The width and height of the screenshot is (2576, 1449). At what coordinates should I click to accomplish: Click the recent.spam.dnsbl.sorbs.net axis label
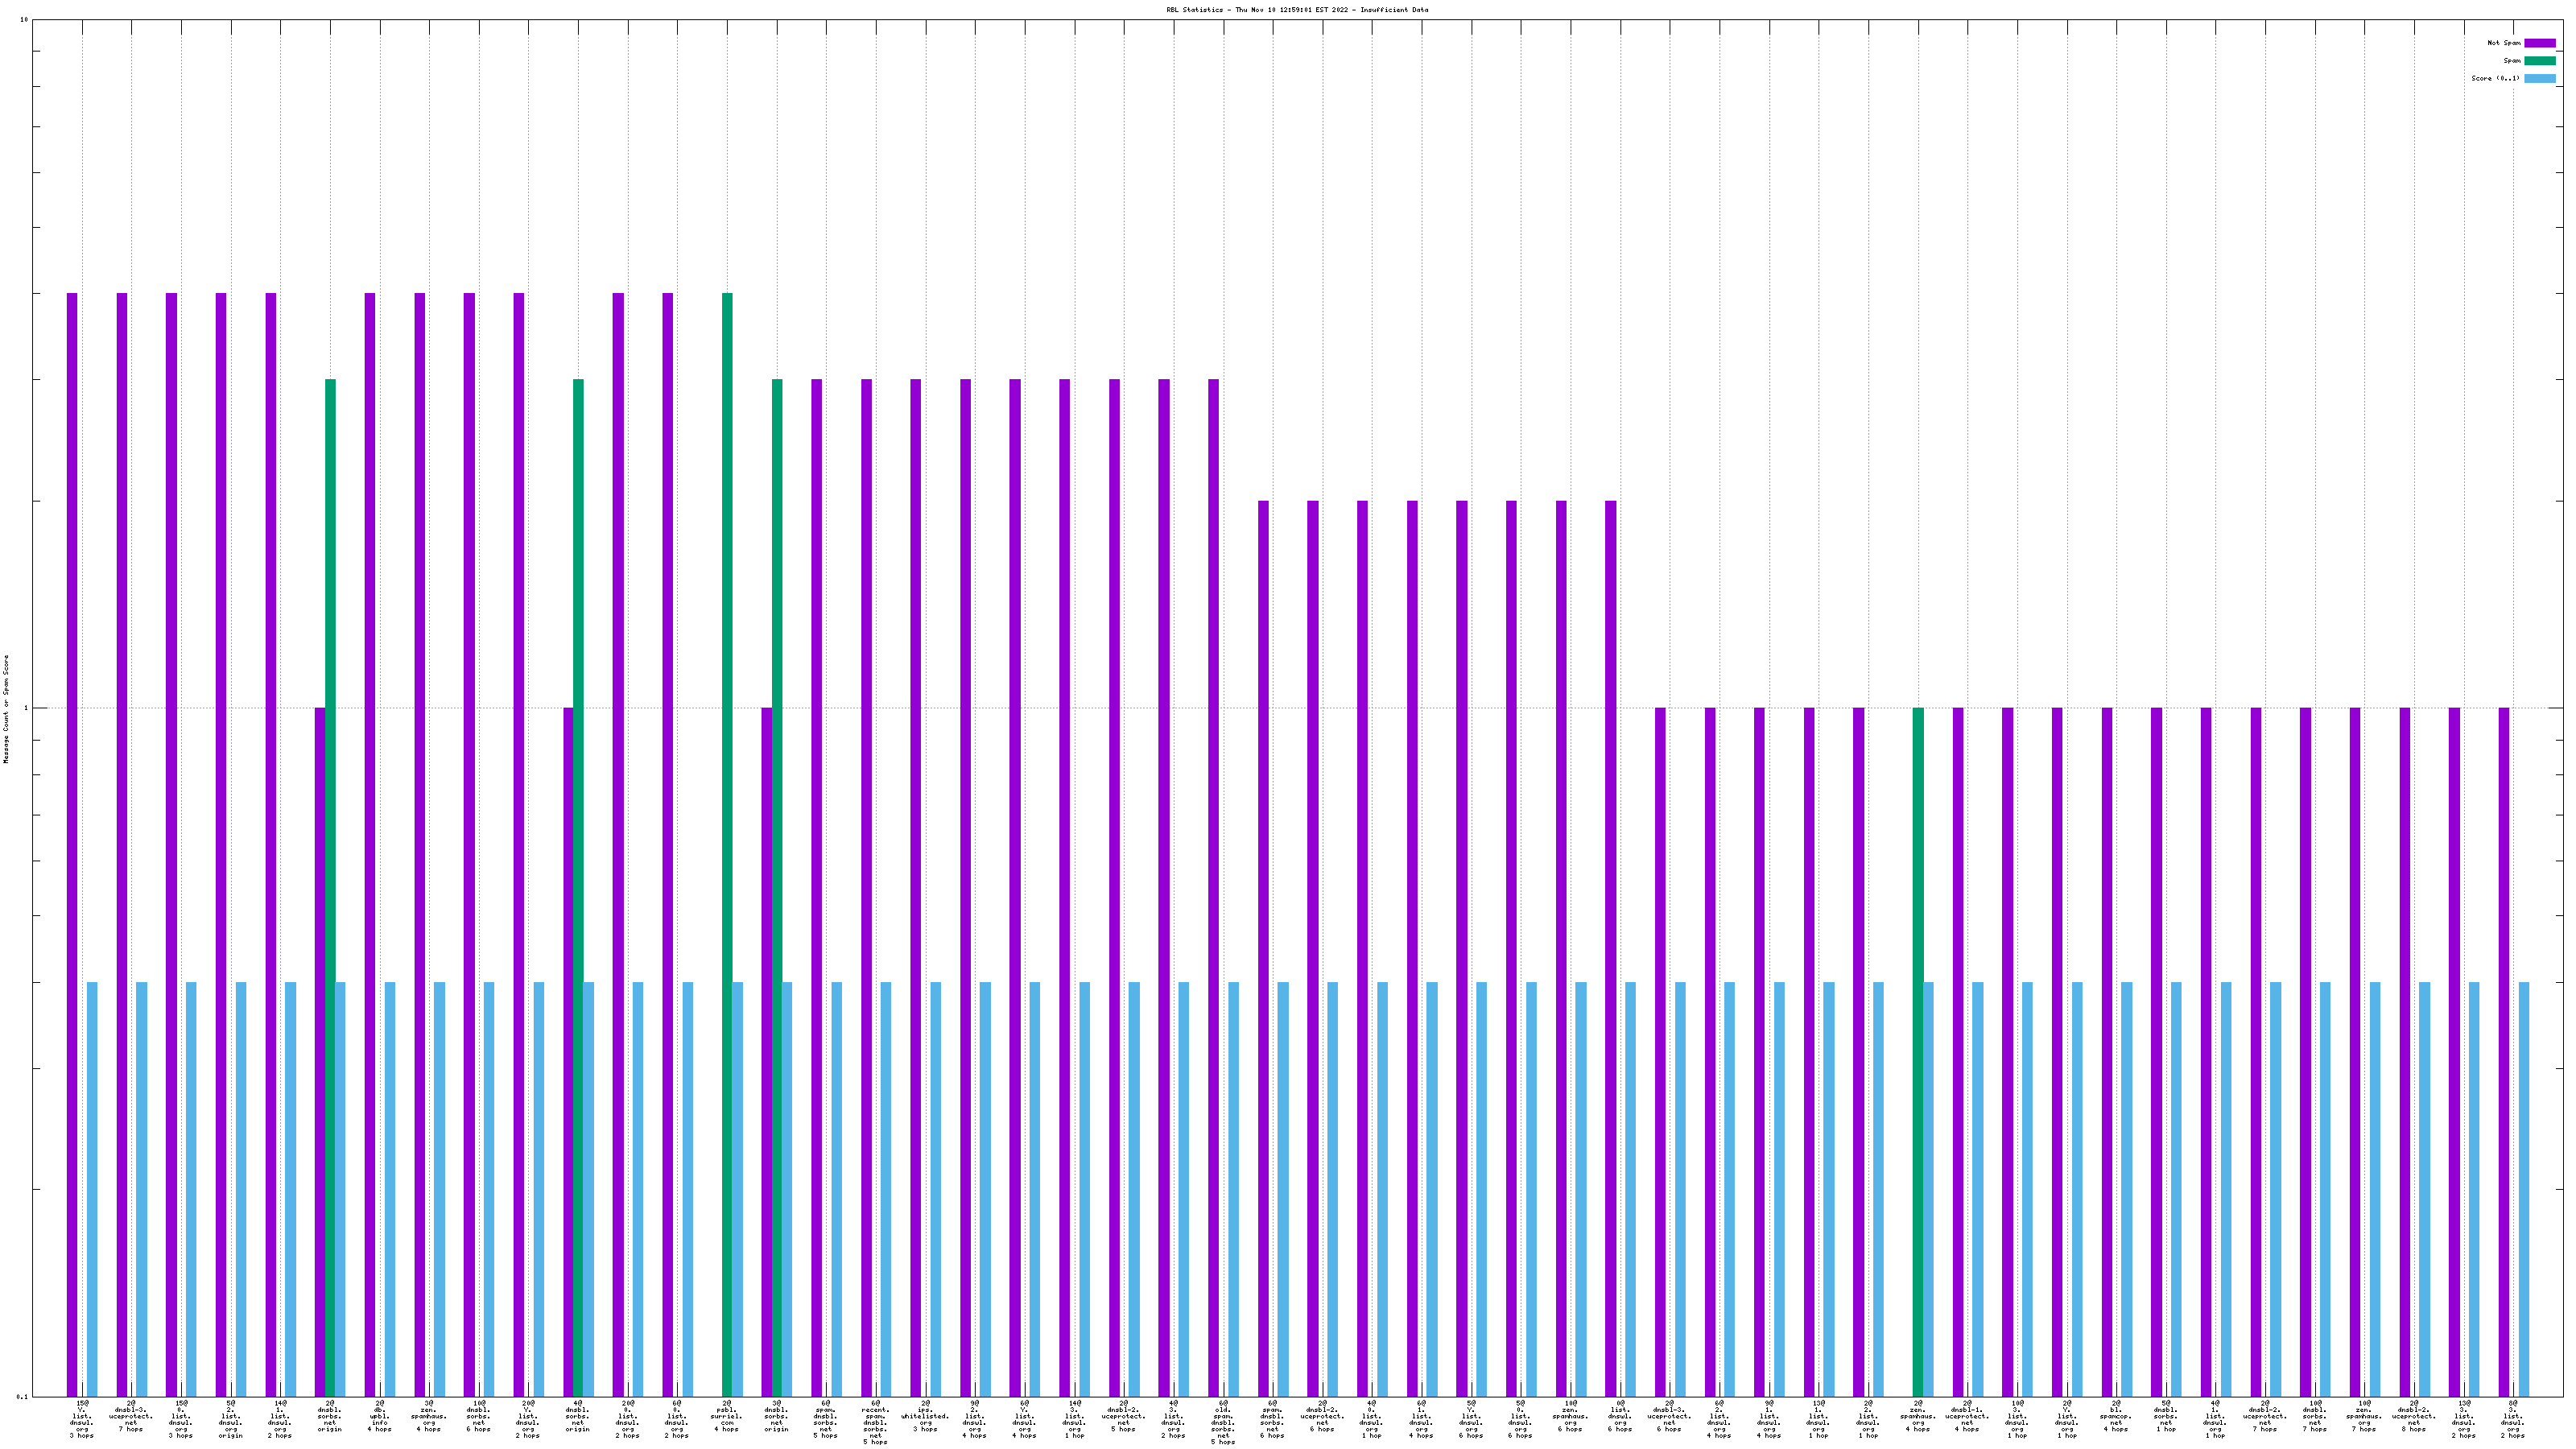pyautogui.click(x=875, y=1422)
